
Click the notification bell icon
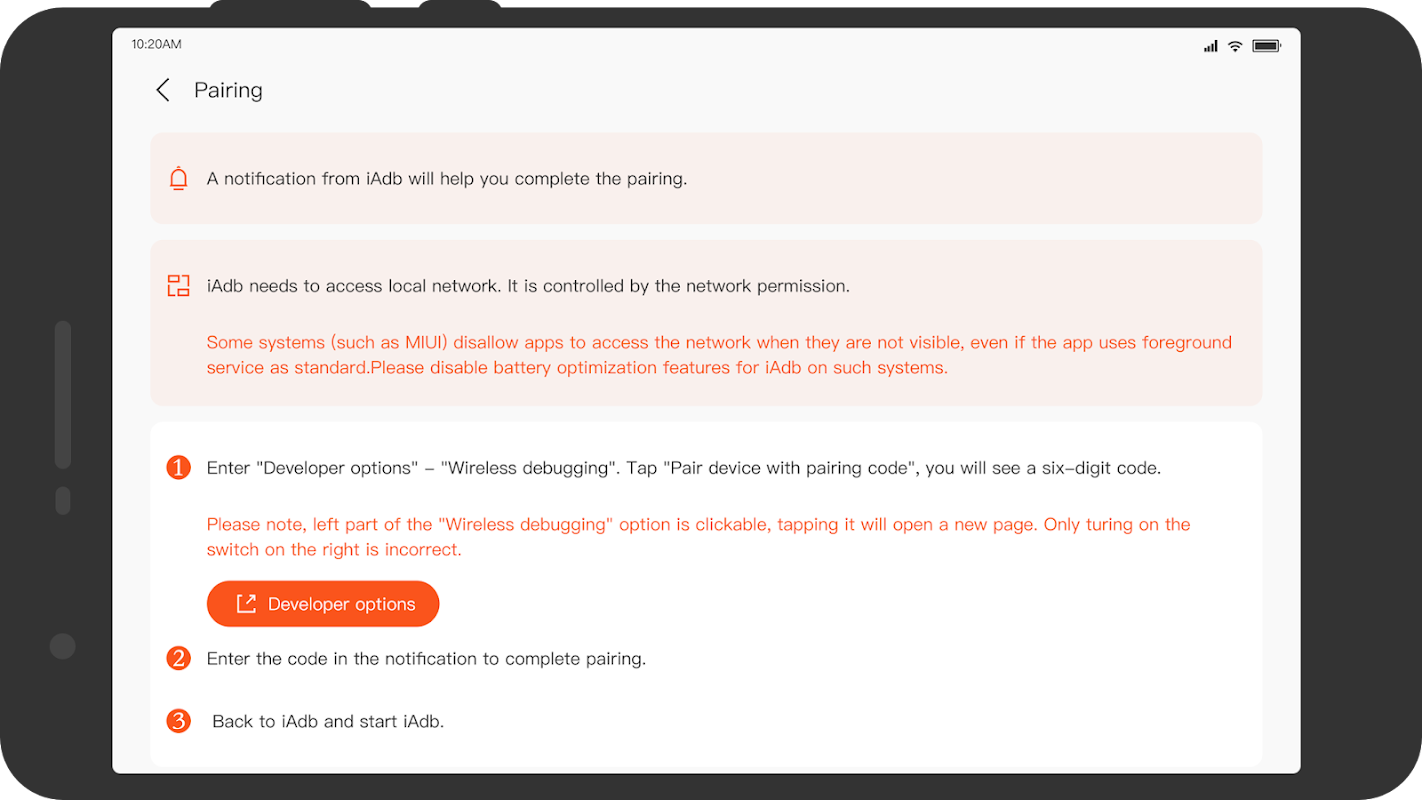click(178, 179)
